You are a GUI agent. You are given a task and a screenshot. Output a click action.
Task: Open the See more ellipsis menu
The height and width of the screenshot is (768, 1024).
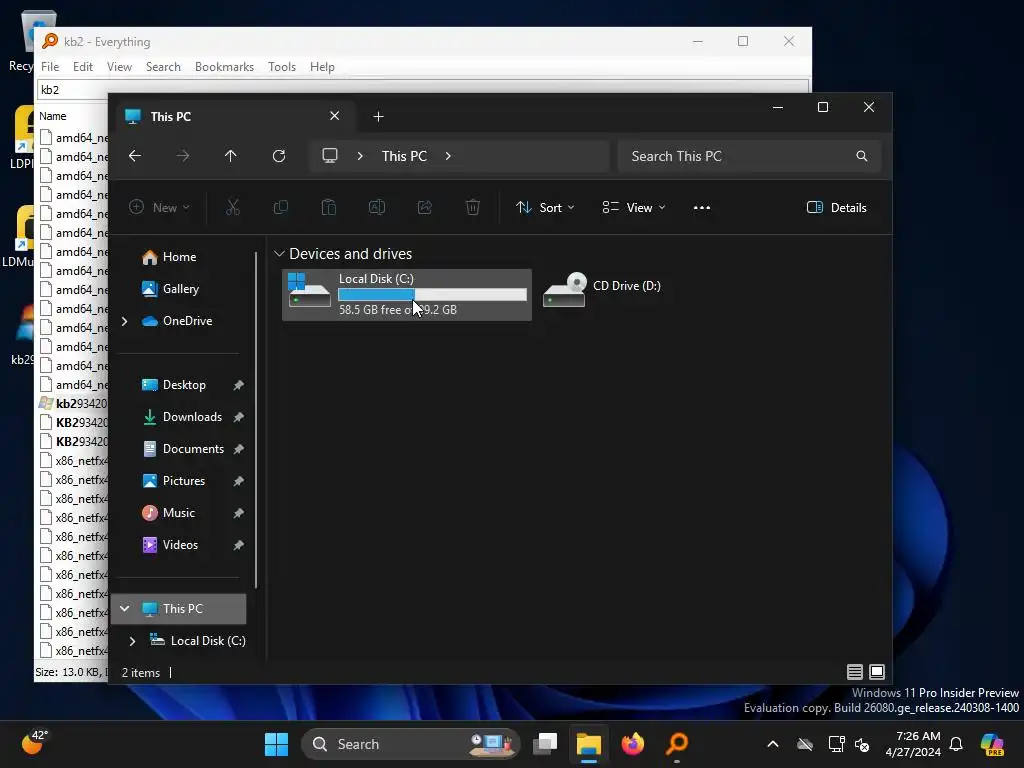tap(702, 208)
